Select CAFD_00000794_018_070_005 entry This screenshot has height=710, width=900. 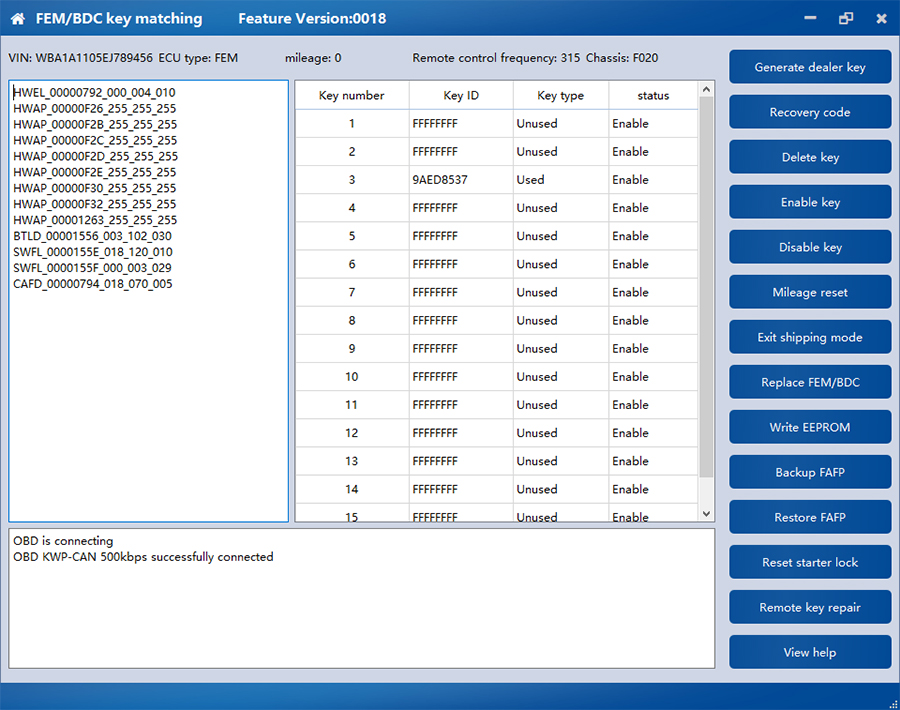[x=93, y=284]
